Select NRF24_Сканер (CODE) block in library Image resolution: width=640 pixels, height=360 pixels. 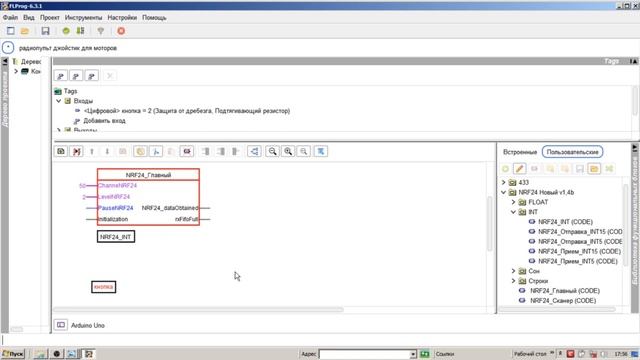pyautogui.click(x=563, y=300)
